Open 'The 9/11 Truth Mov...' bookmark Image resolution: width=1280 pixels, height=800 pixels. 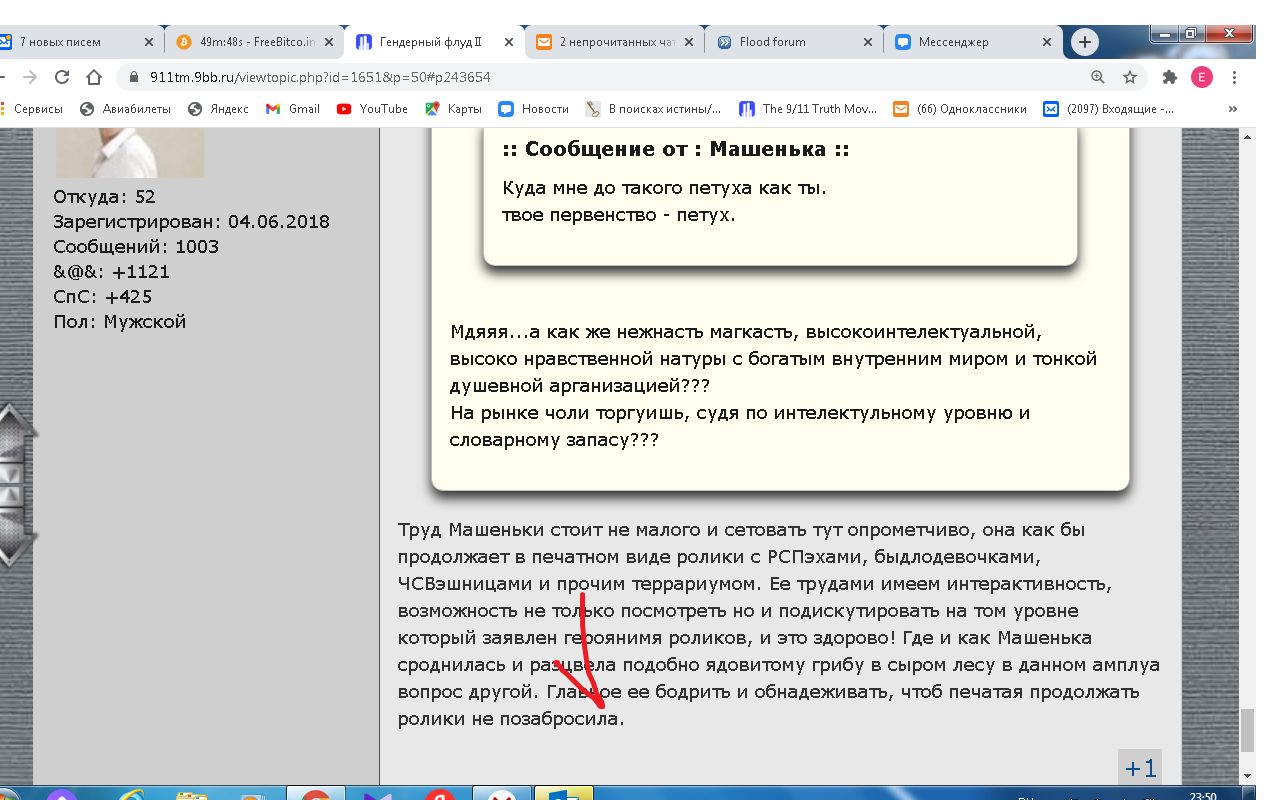tap(807, 109)
